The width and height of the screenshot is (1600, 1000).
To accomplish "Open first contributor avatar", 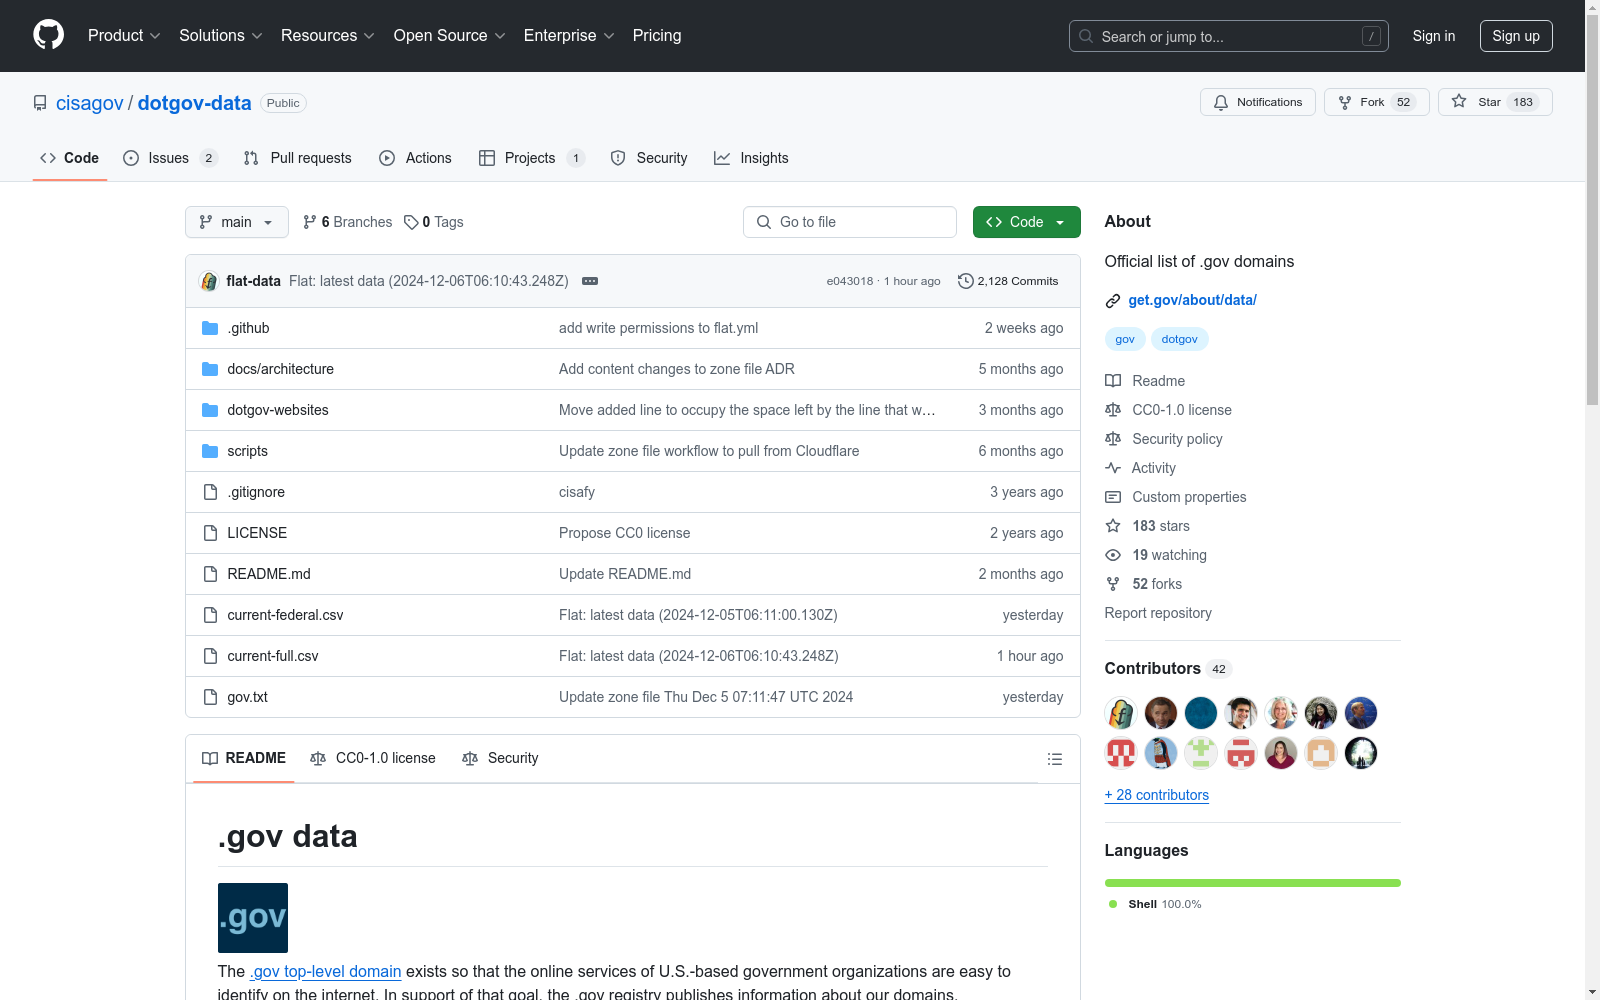I will click(x=1121, y=713).
